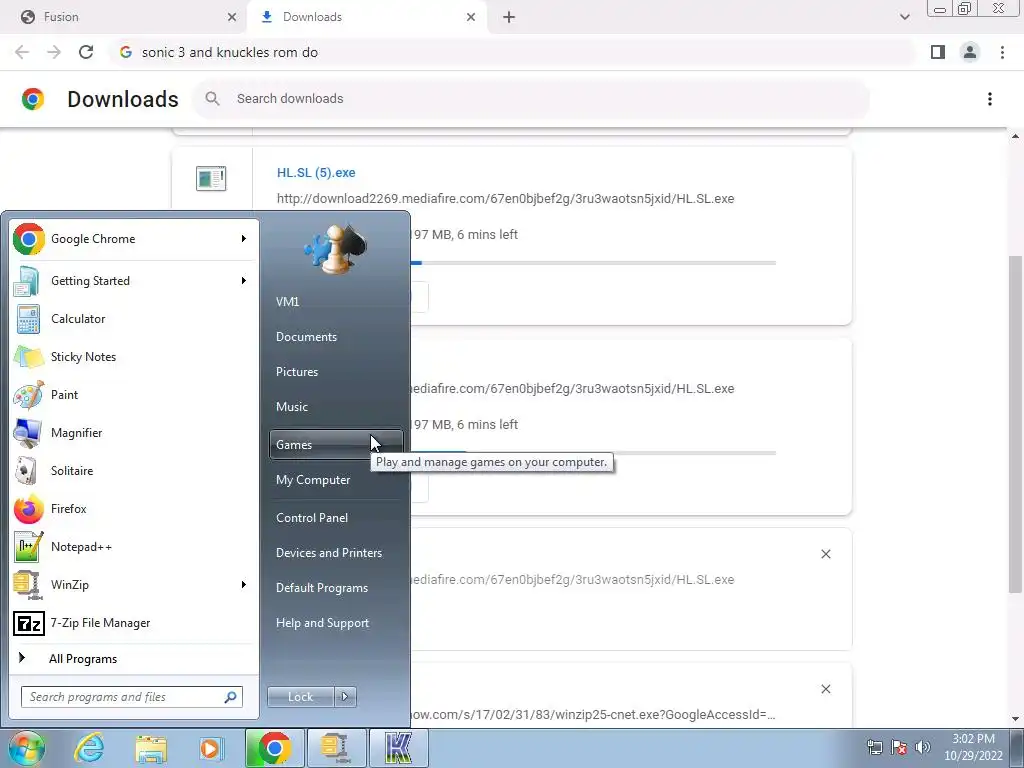Close the Fusion tab
The width and height of the screenshot is (1024, 768).
tap(232, 17)
